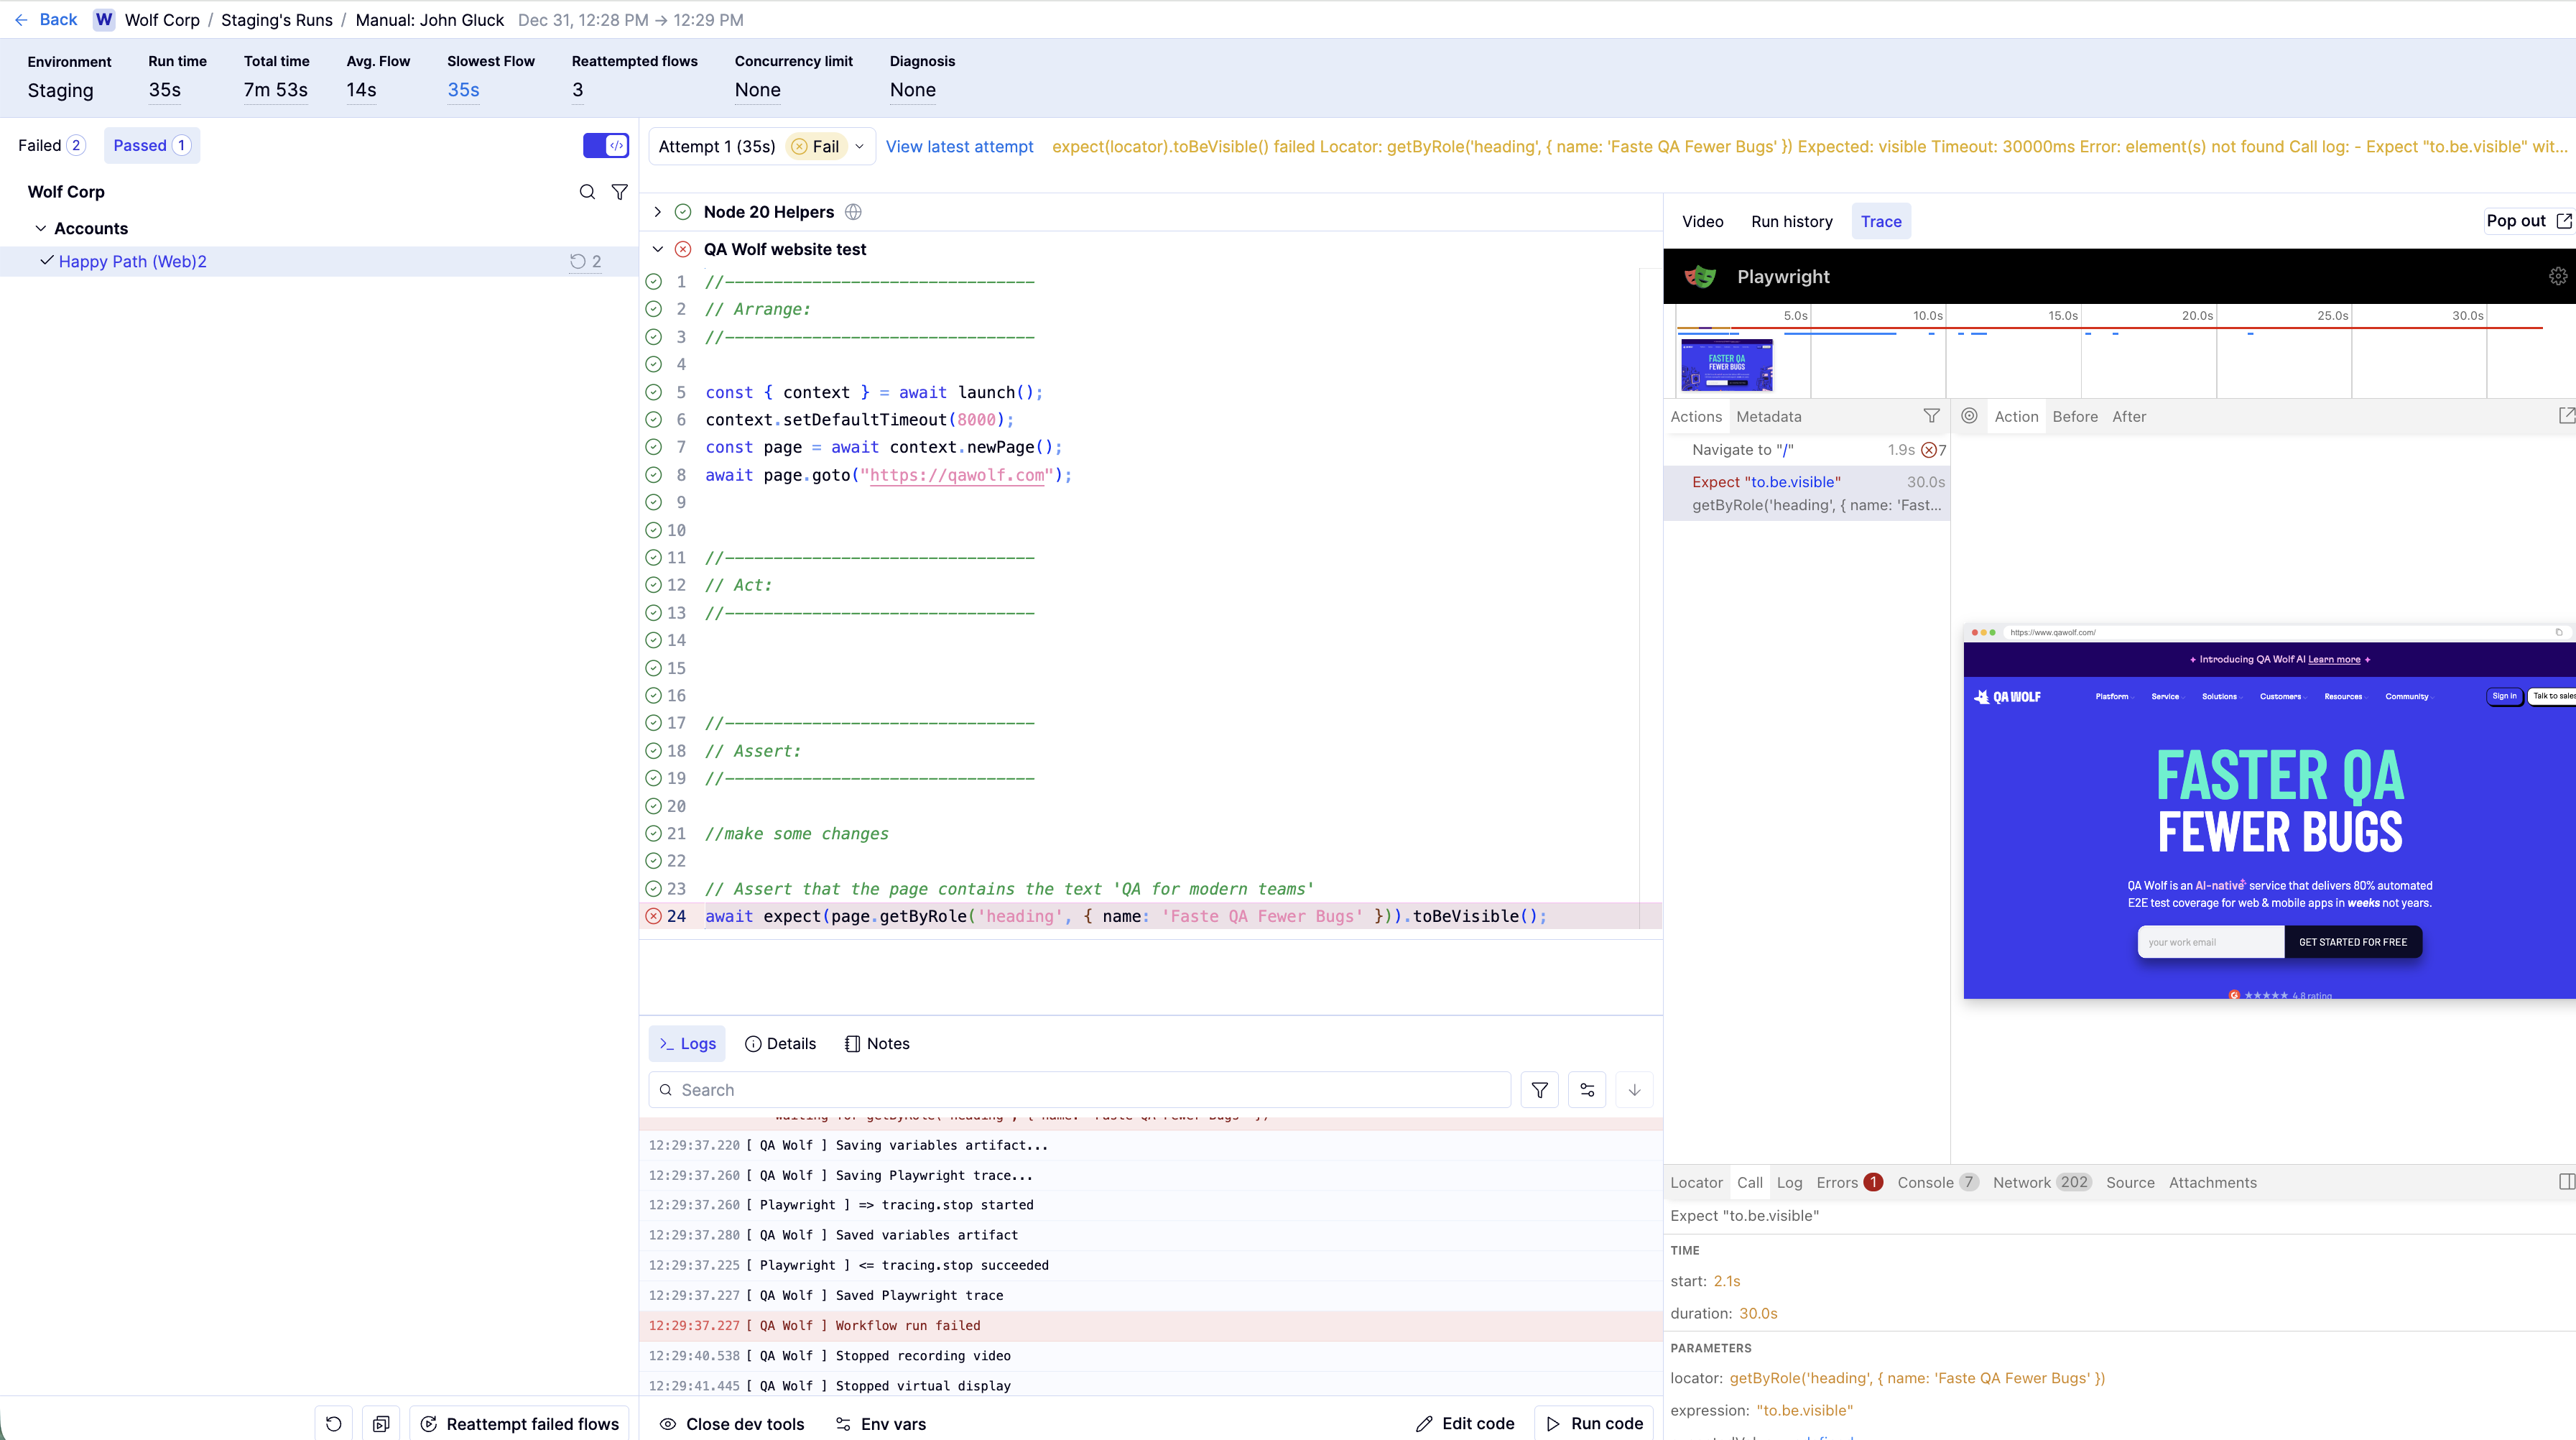Toggle the code view switch
The image size is (2576, 1440).
[606, 146]
